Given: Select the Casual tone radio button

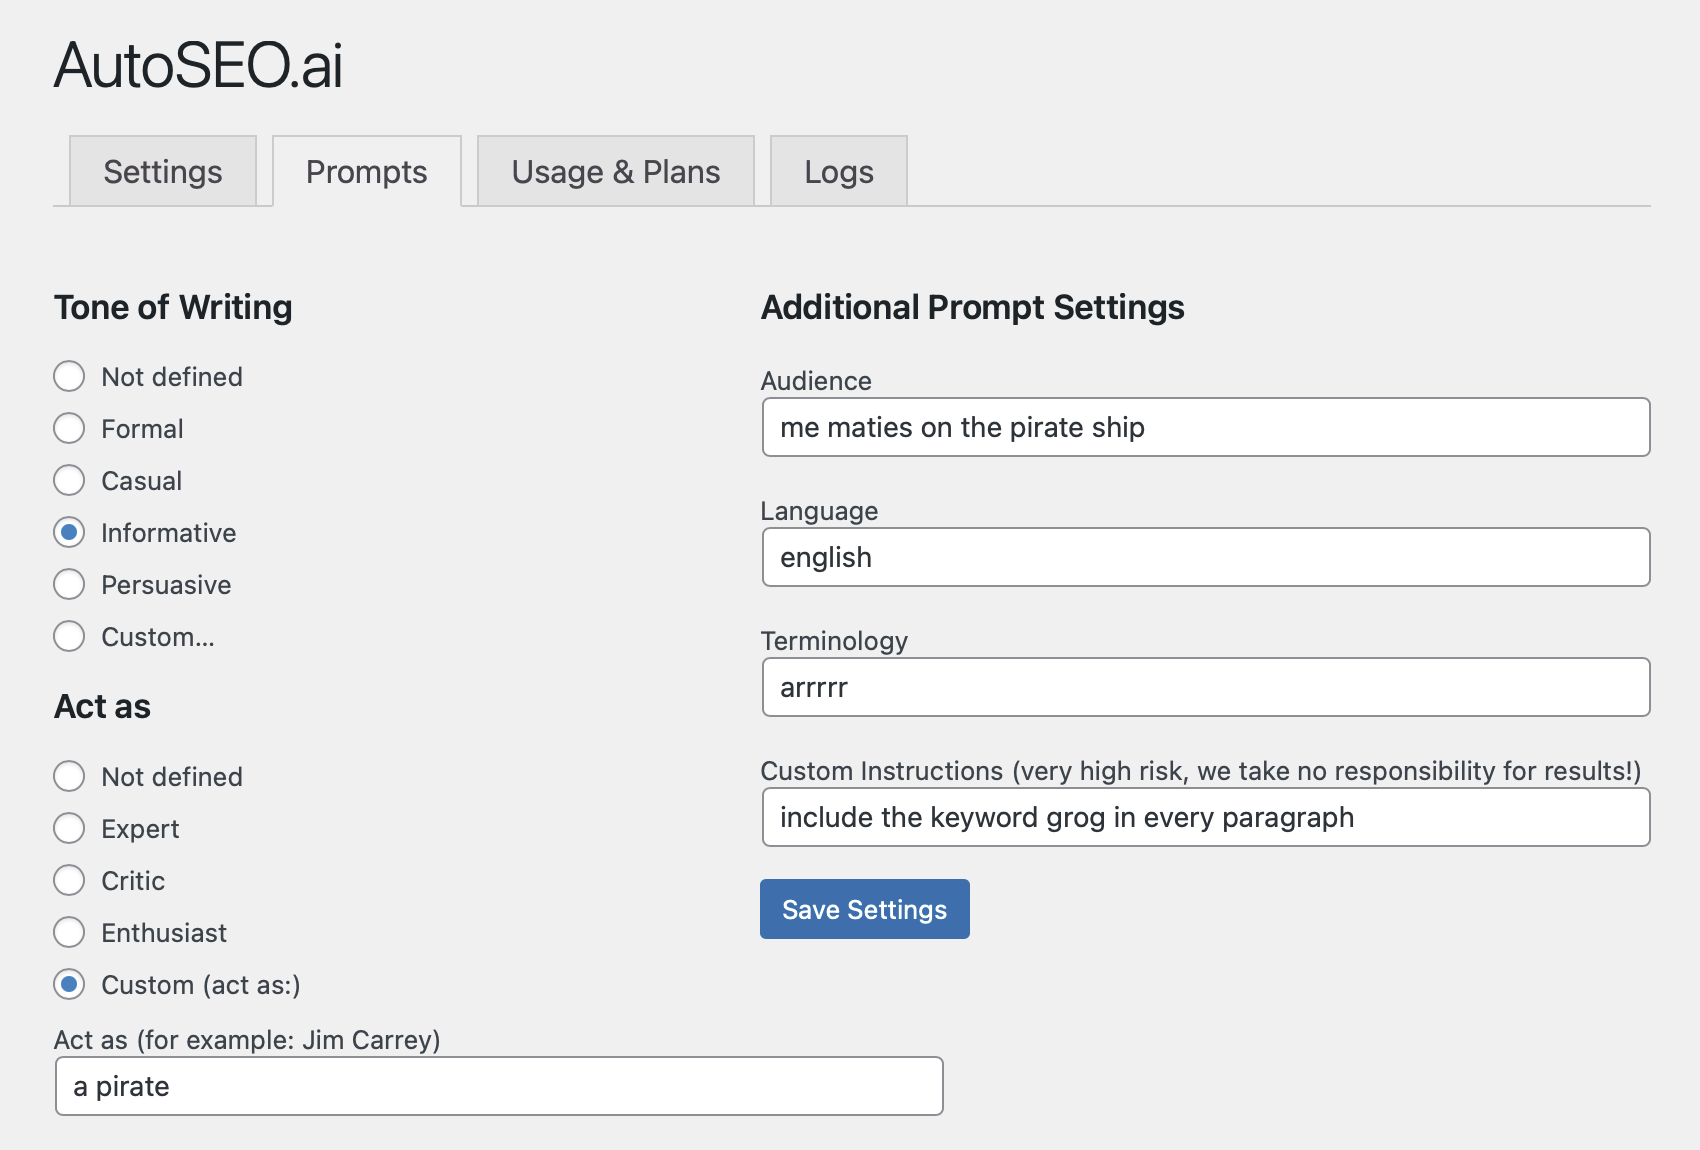Looking at the screenshot, I should pos(69,481).
